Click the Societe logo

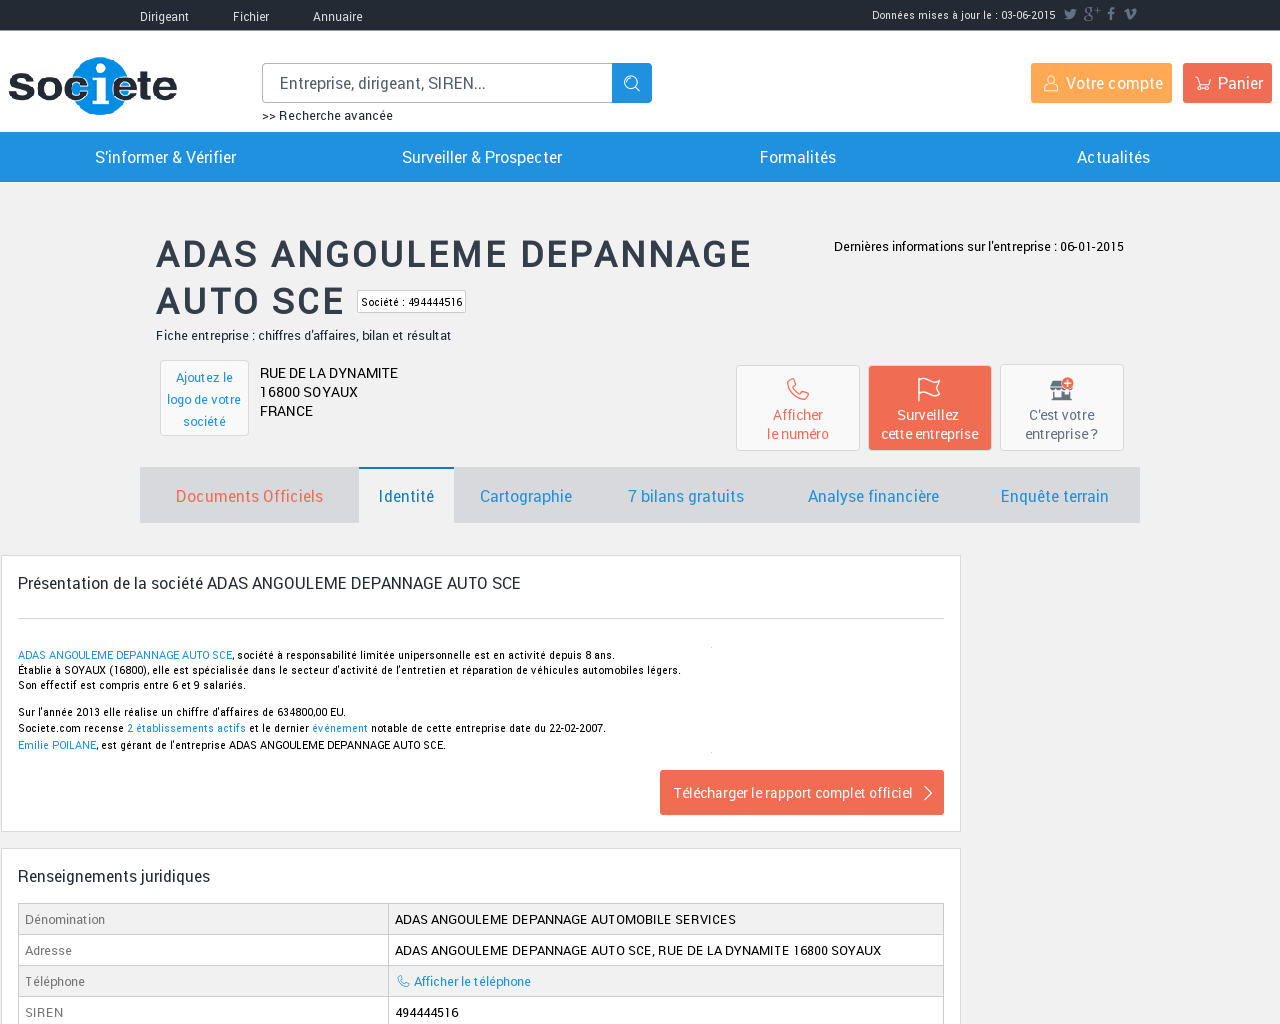click(93, 86)
